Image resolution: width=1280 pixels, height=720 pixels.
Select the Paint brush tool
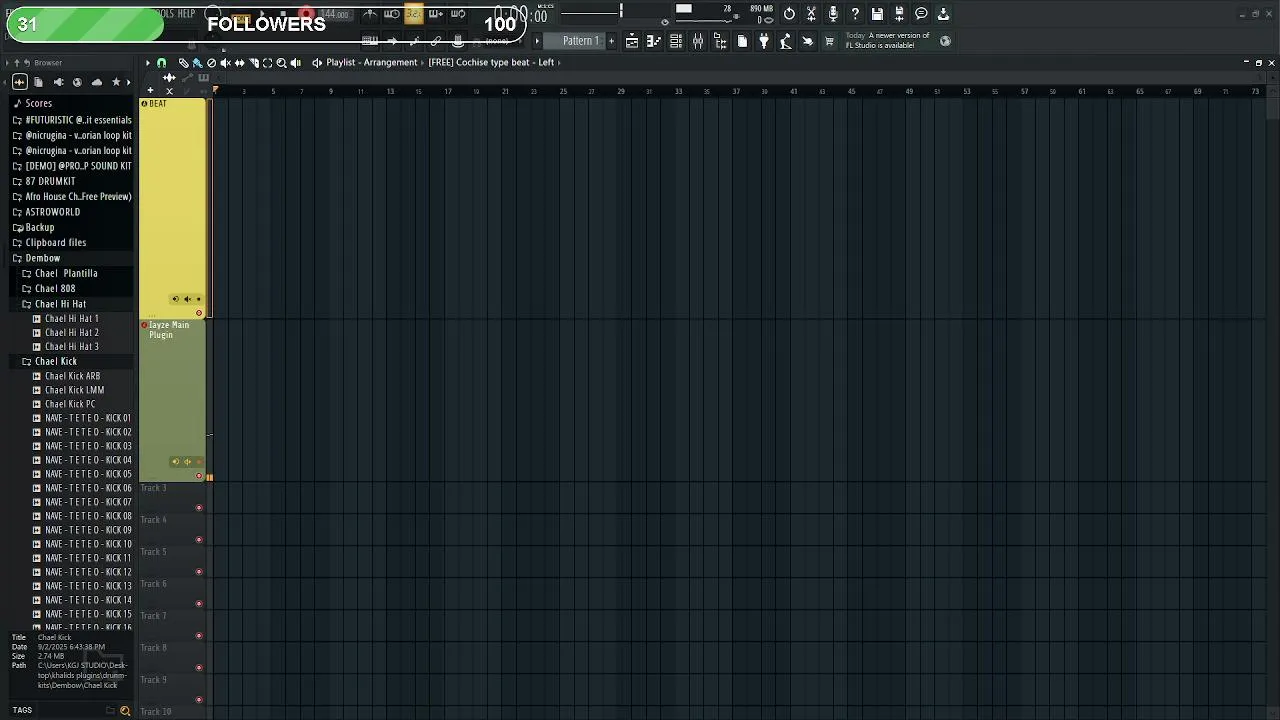(x=197, y=63)
